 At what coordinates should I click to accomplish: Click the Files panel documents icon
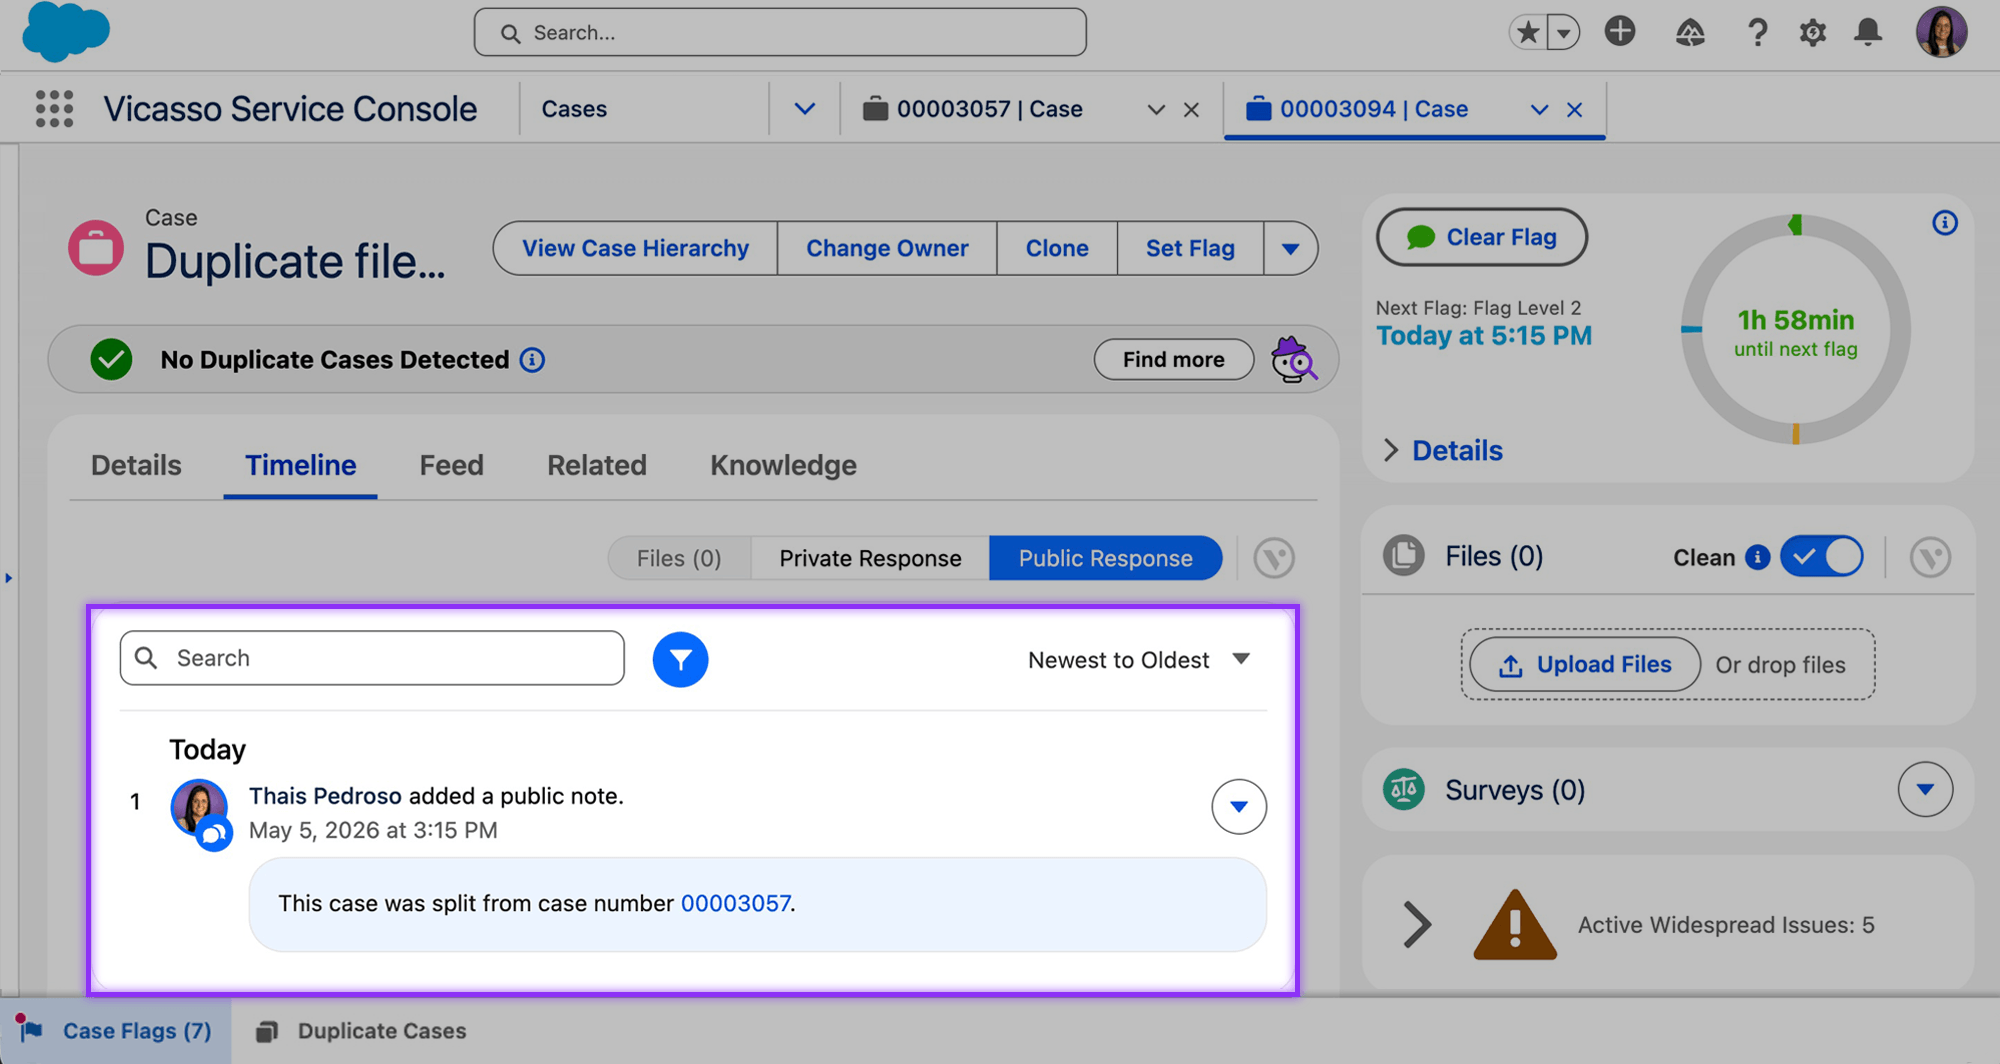pos(1404,556)
